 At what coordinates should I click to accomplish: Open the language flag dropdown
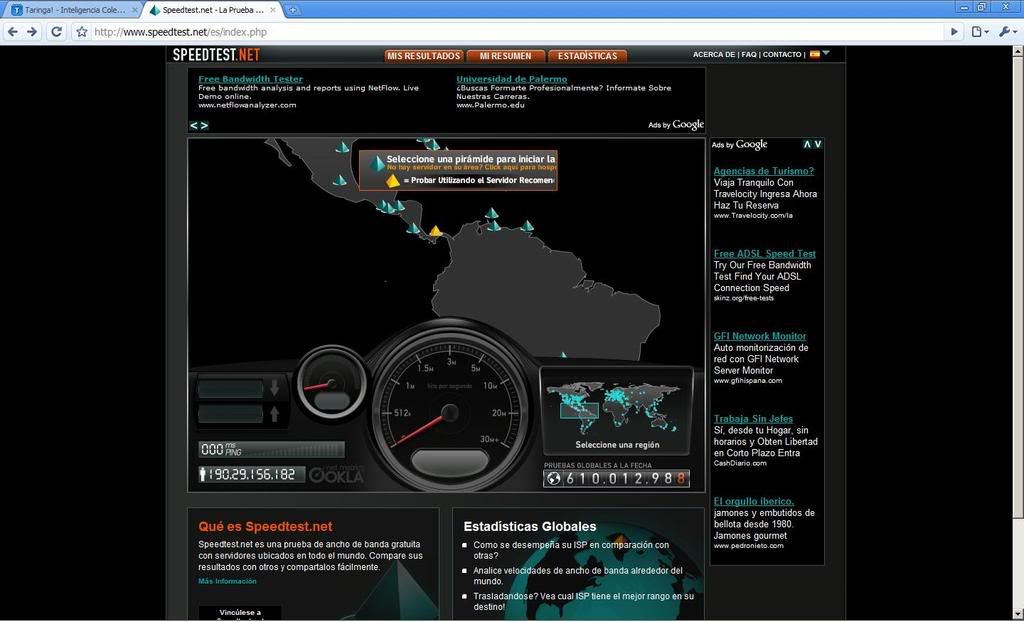(x=820, y=54)
